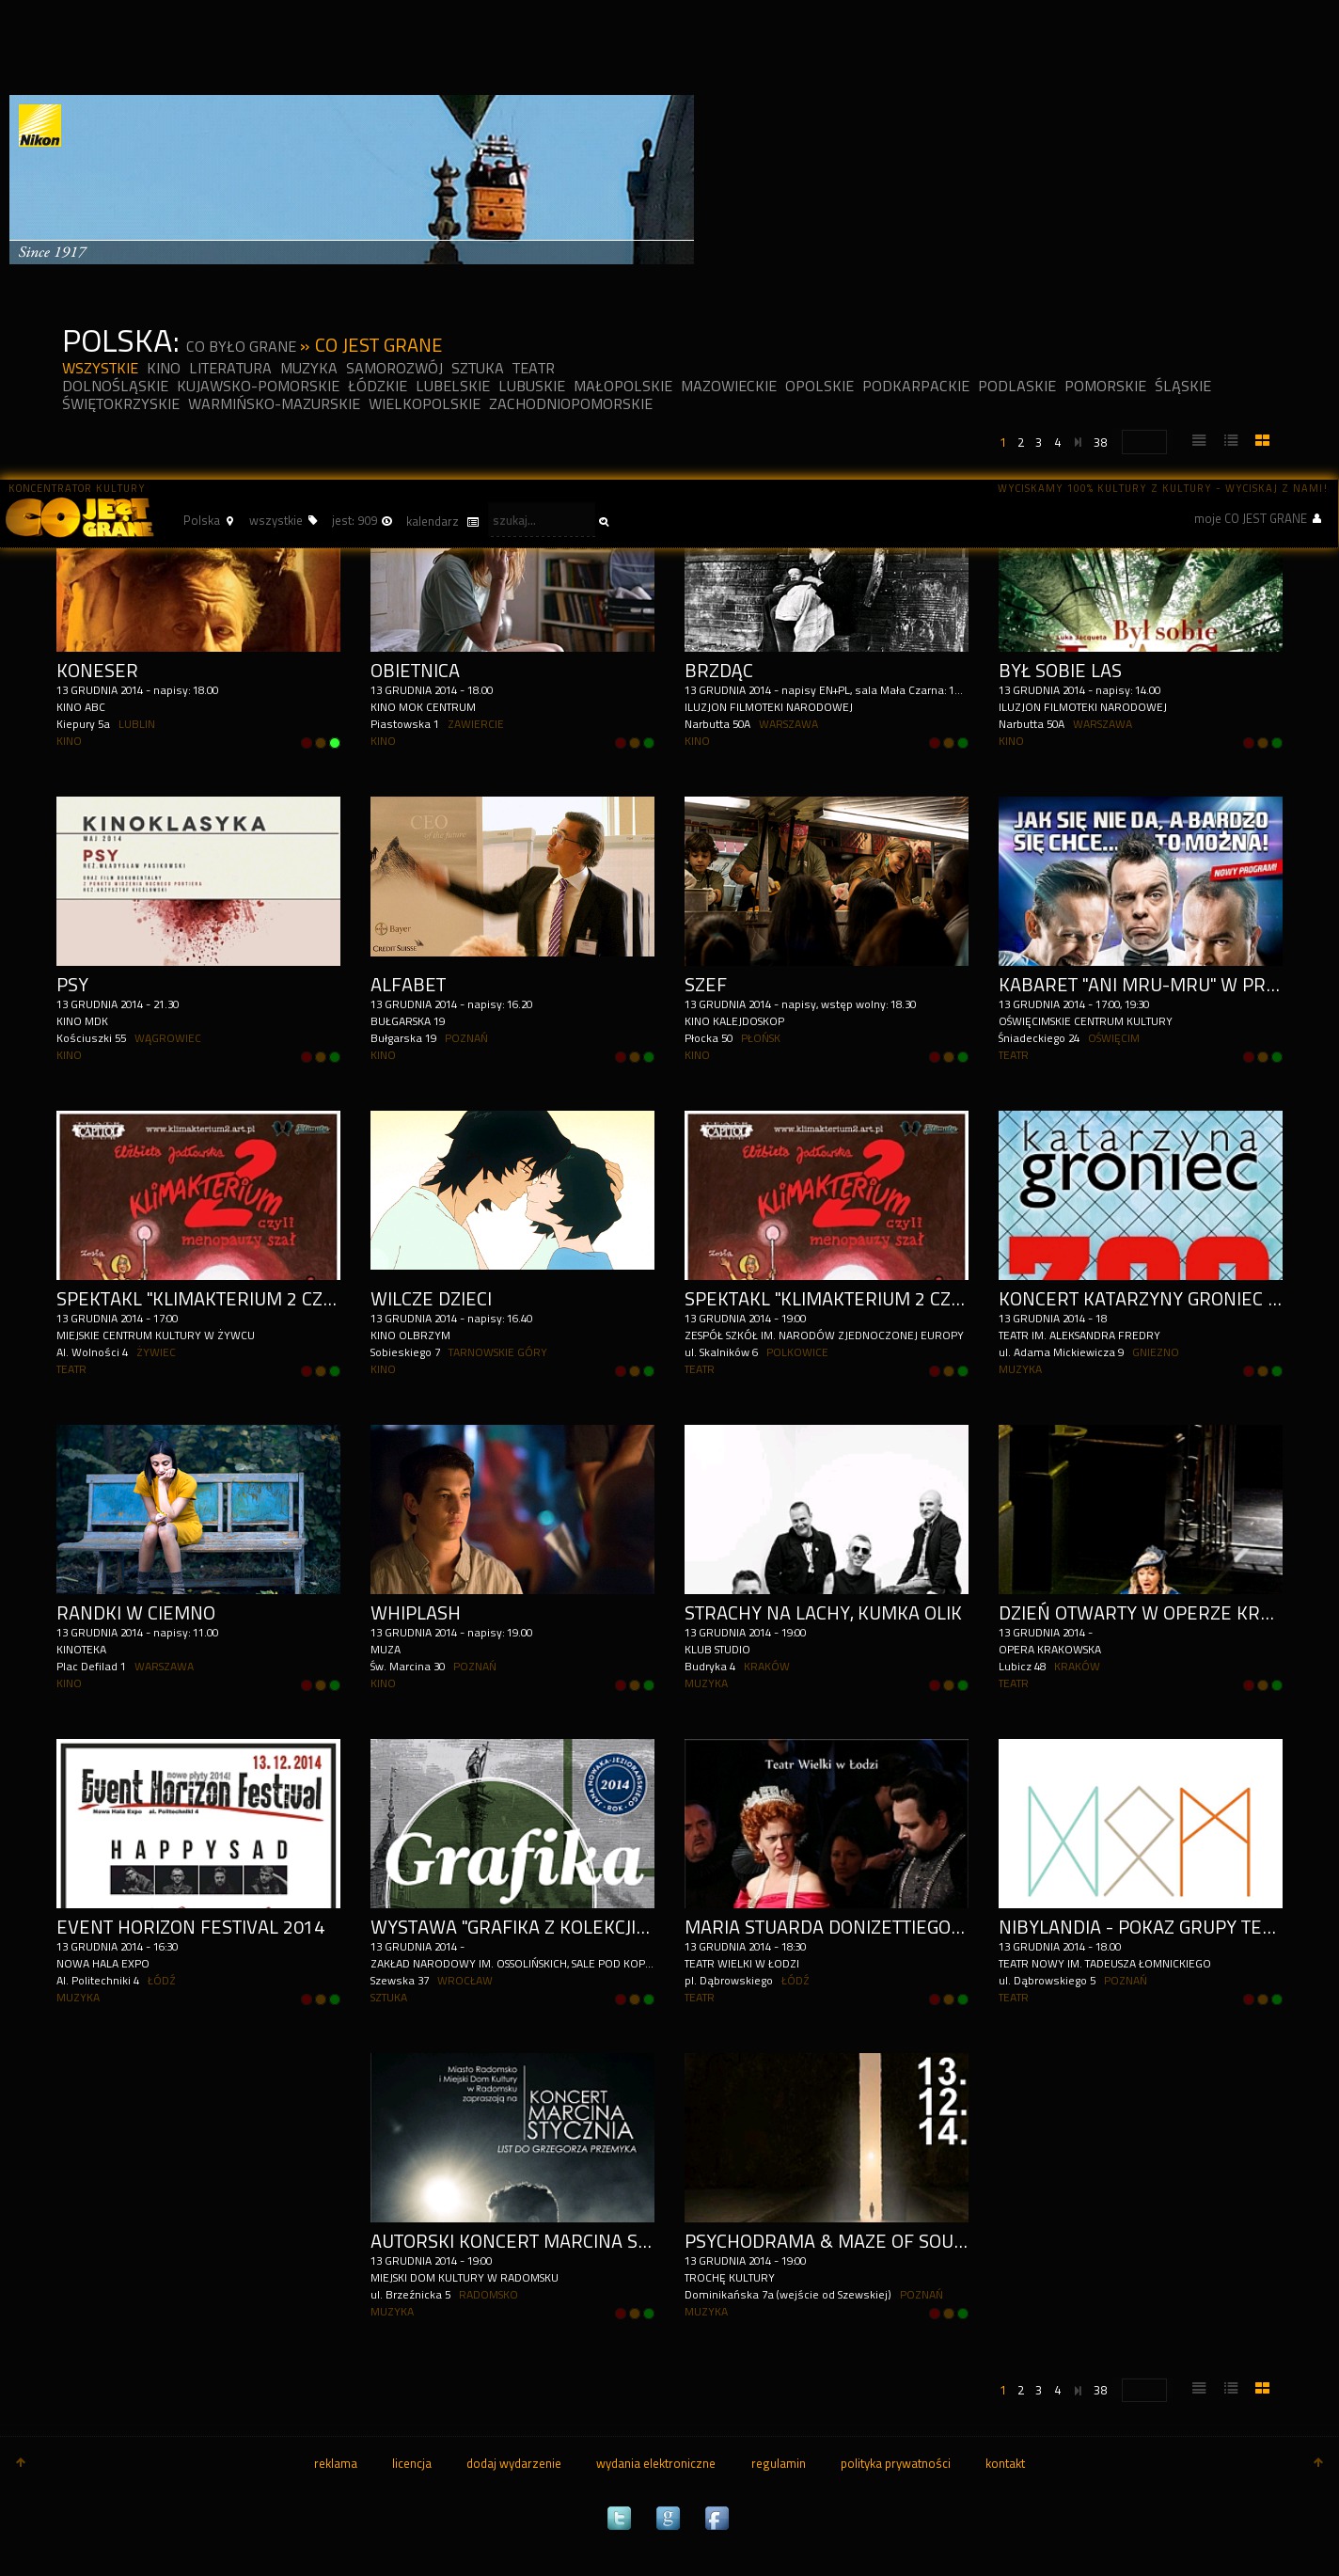The image size is (1339, 2576).
Task: Go to page 38 in bottom pagination
Action: point(1100,2390)
